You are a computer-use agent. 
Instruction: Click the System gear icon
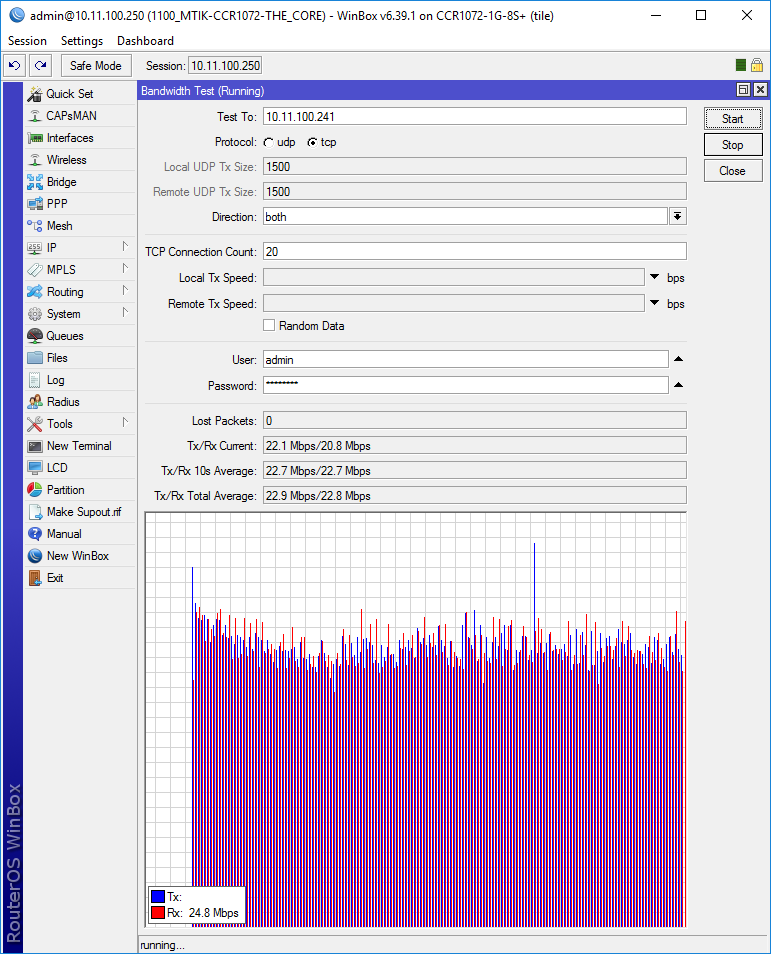35,314
